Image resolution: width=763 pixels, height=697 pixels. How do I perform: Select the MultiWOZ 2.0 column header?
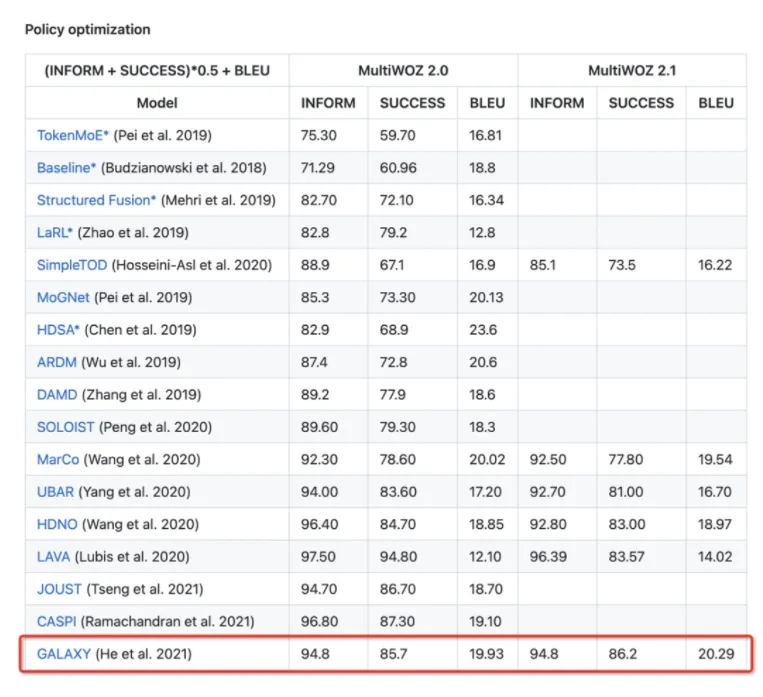click(x=403, y=71)
